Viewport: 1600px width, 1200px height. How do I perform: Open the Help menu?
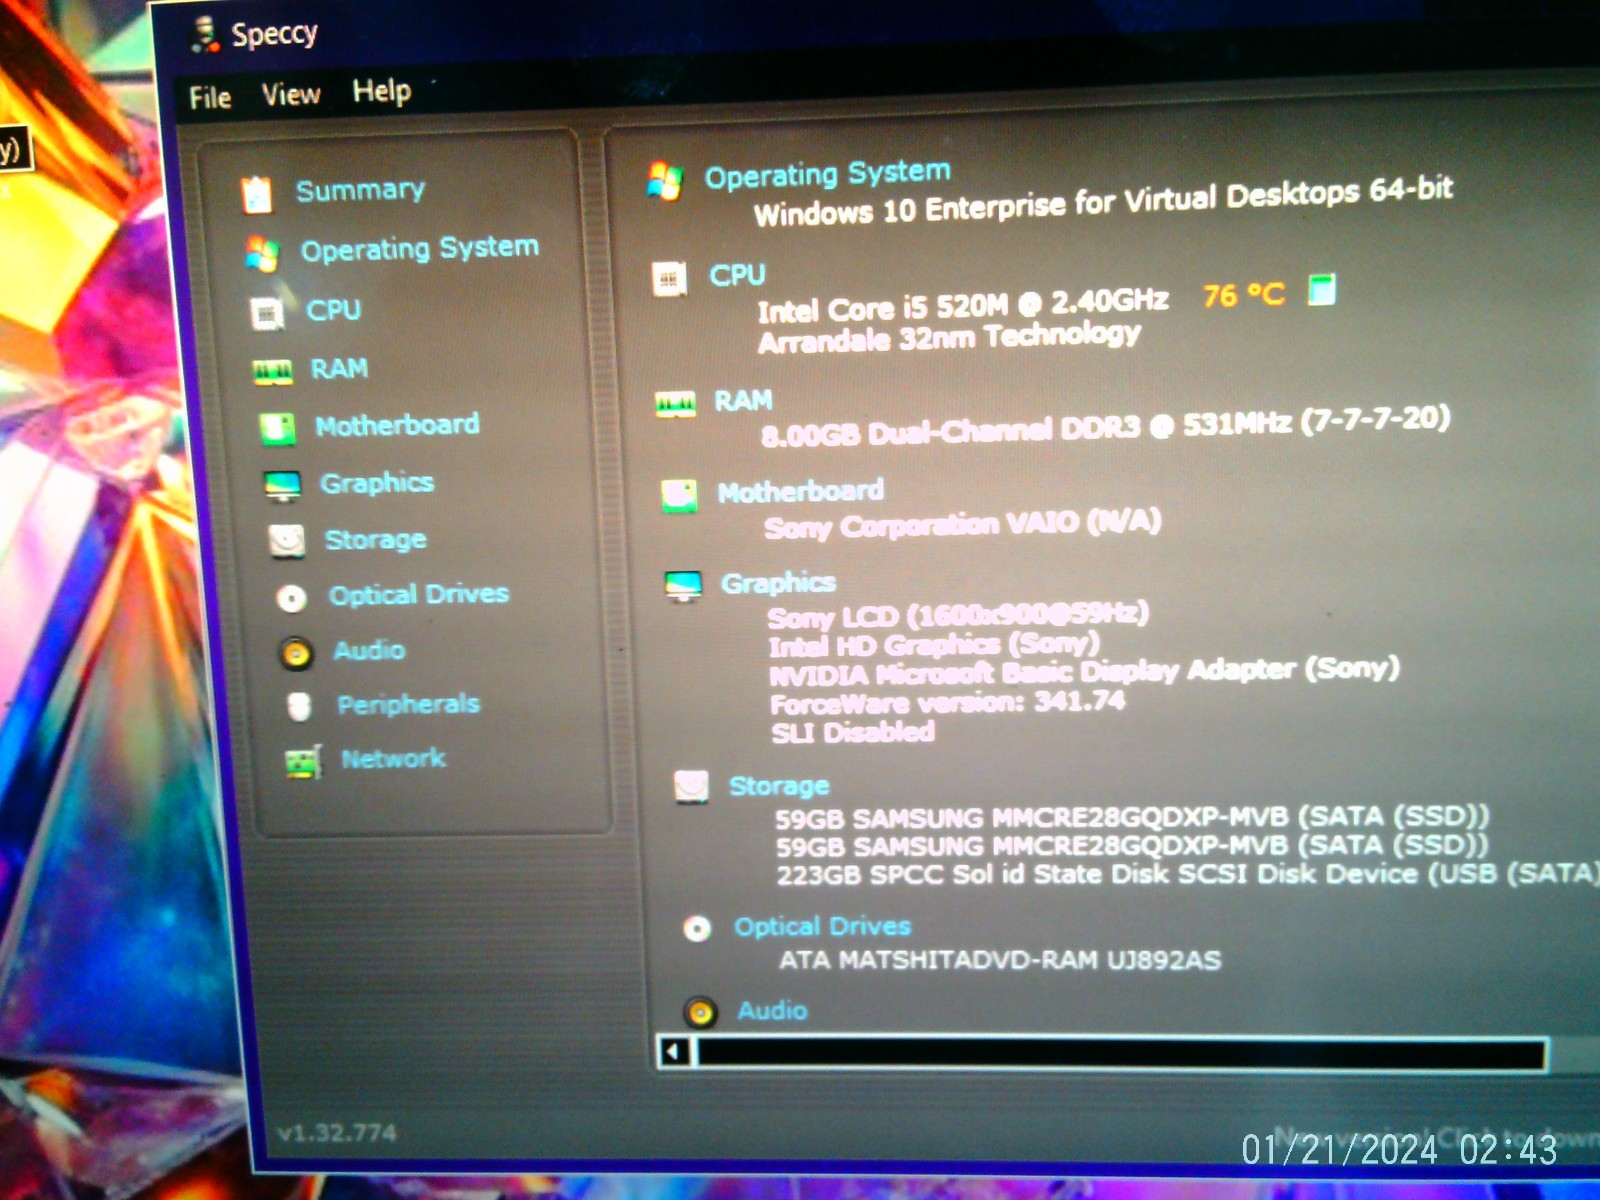point(381,91)
